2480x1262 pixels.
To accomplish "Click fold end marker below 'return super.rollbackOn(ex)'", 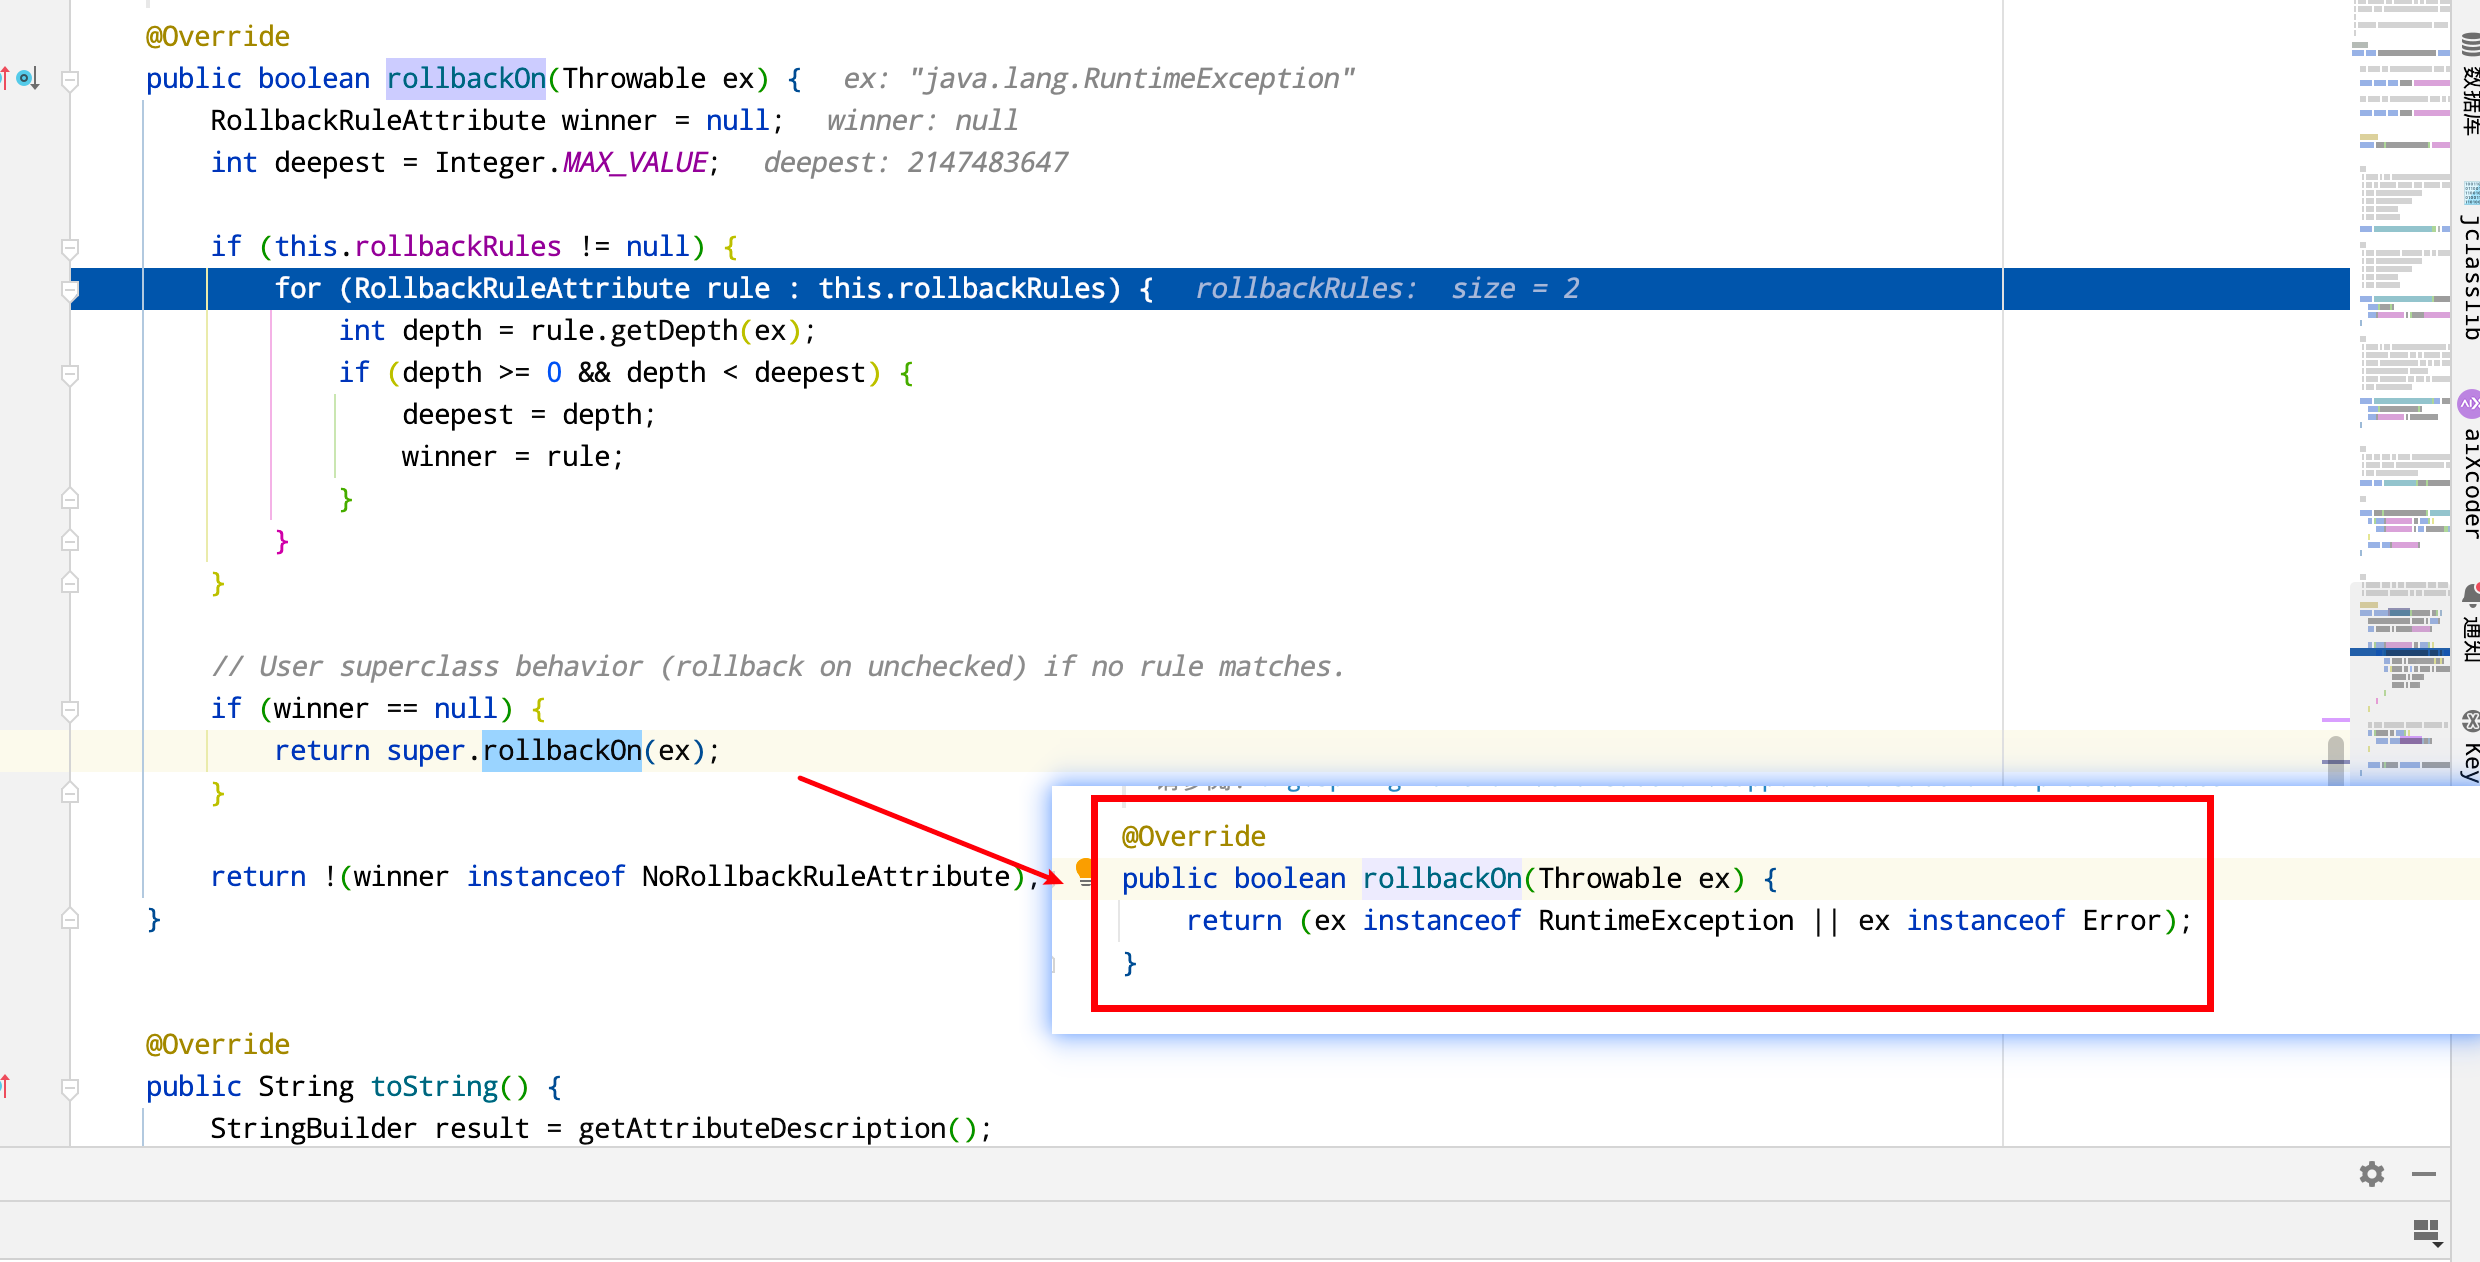I will (70, 792).
